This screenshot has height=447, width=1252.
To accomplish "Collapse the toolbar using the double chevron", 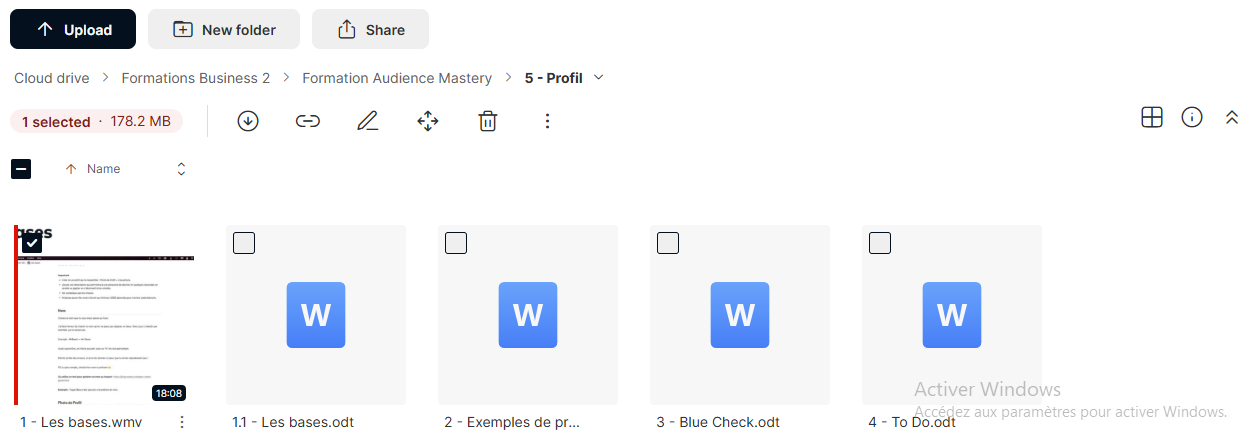I will pos(1232,117).
